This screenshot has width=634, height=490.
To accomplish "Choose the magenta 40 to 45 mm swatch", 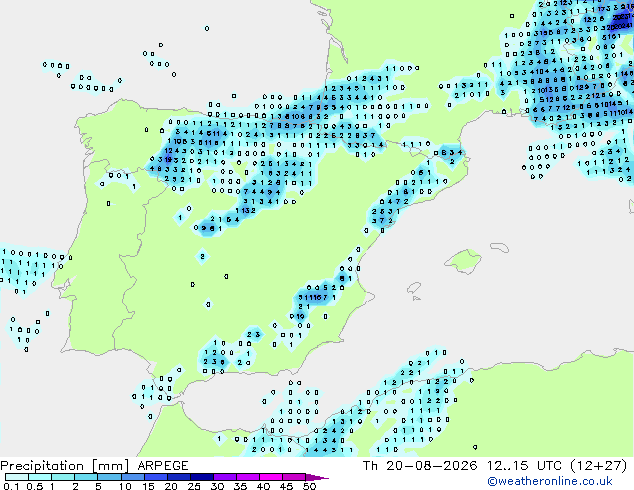I will [271, 477].
